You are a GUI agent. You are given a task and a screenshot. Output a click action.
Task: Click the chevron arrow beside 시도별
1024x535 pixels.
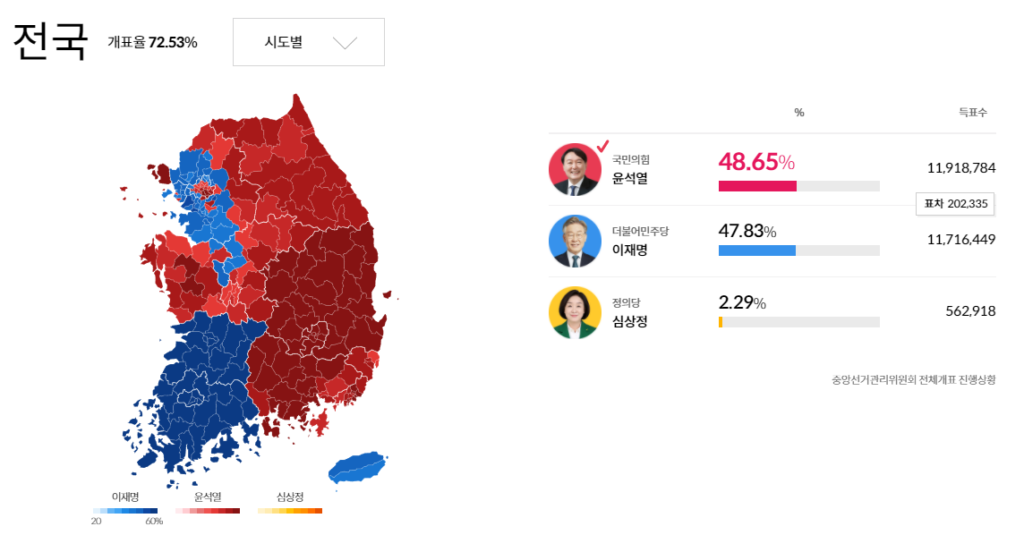pos(344,43)
